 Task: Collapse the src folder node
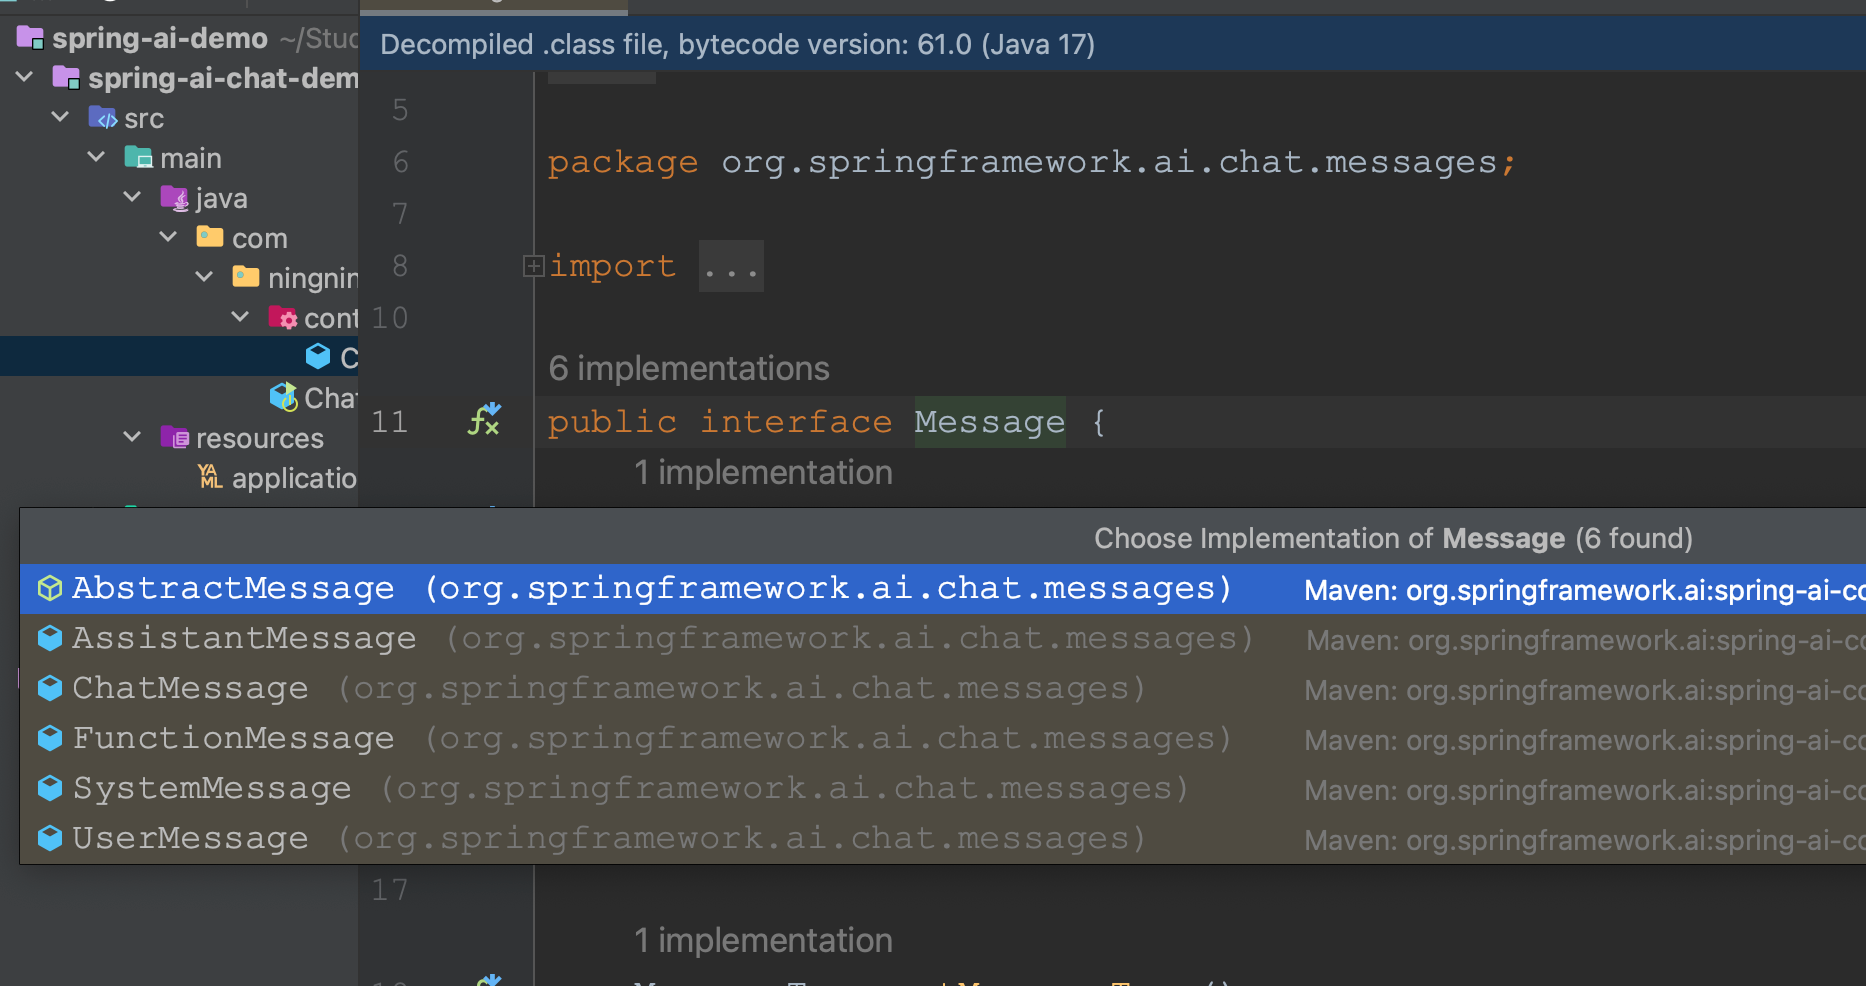[61, 117]
